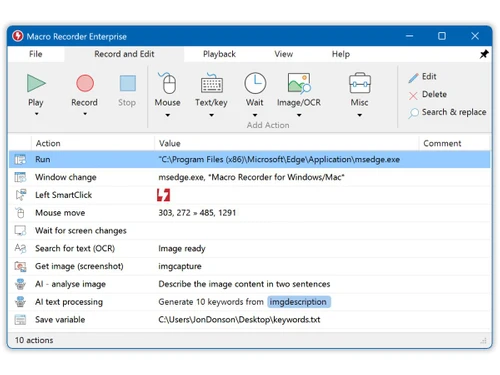
Task: Add a Mouse action via its icon
Action: coord(167,83)
